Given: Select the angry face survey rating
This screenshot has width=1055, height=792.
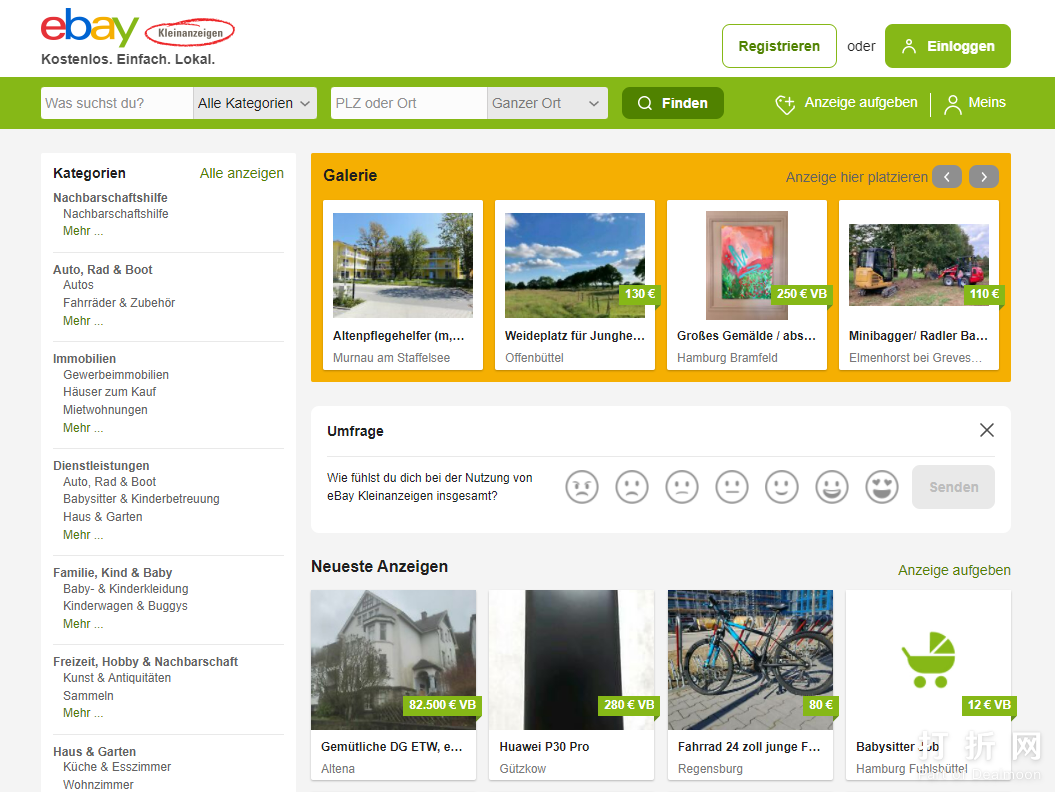Looking at the screenshot, I should tap(582, 487).
